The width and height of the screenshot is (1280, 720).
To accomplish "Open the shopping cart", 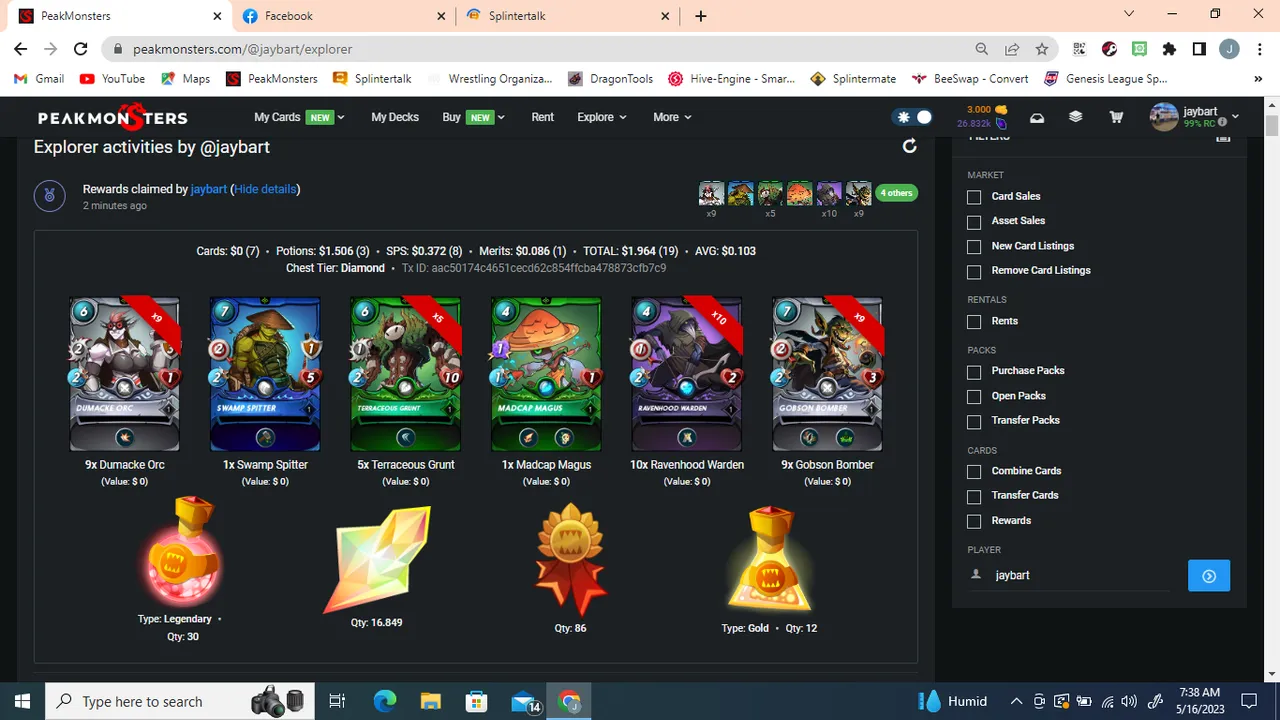I will [1116, 117].
